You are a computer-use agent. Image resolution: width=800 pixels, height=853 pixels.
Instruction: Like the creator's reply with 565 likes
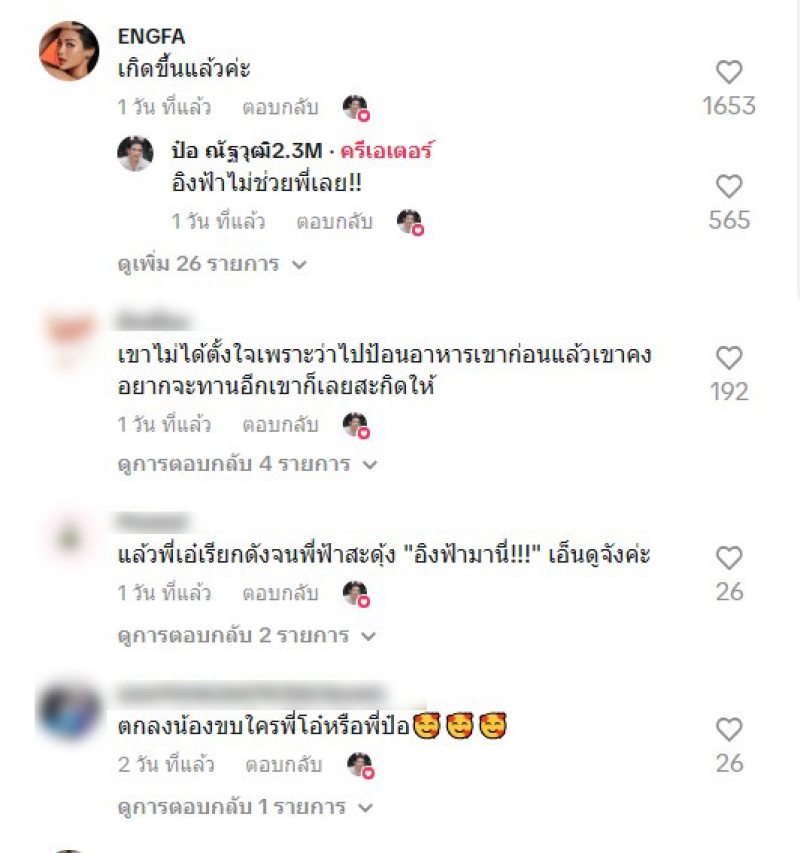click(729, 187)
